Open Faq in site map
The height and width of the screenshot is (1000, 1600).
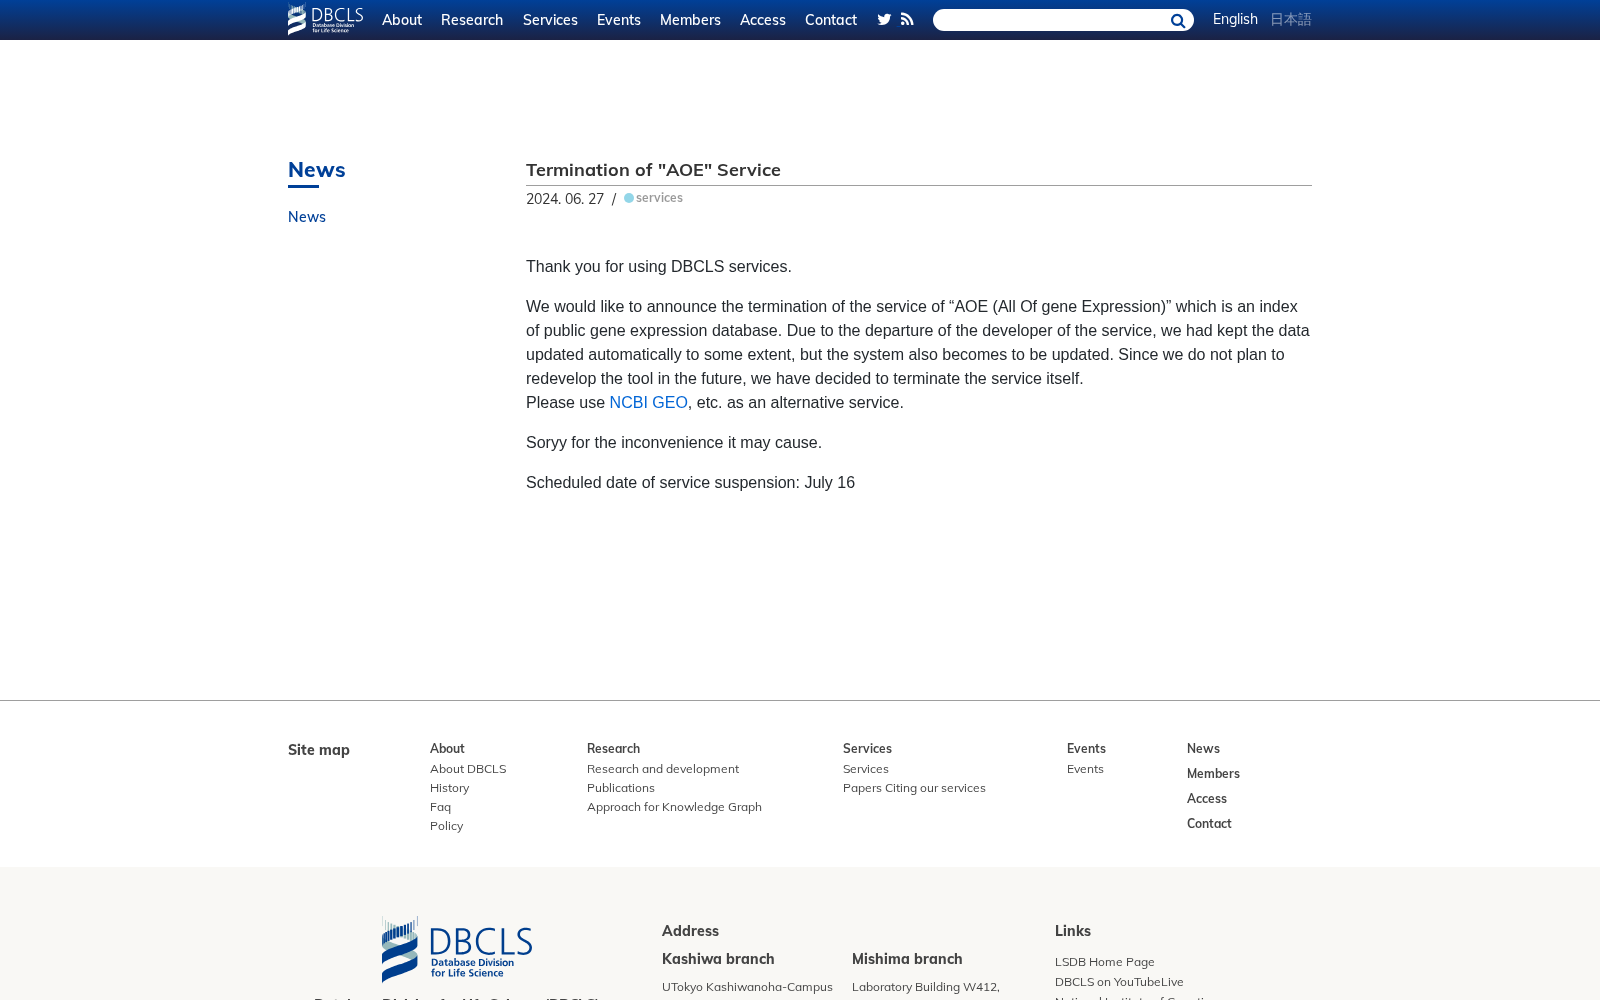(440, 807)
